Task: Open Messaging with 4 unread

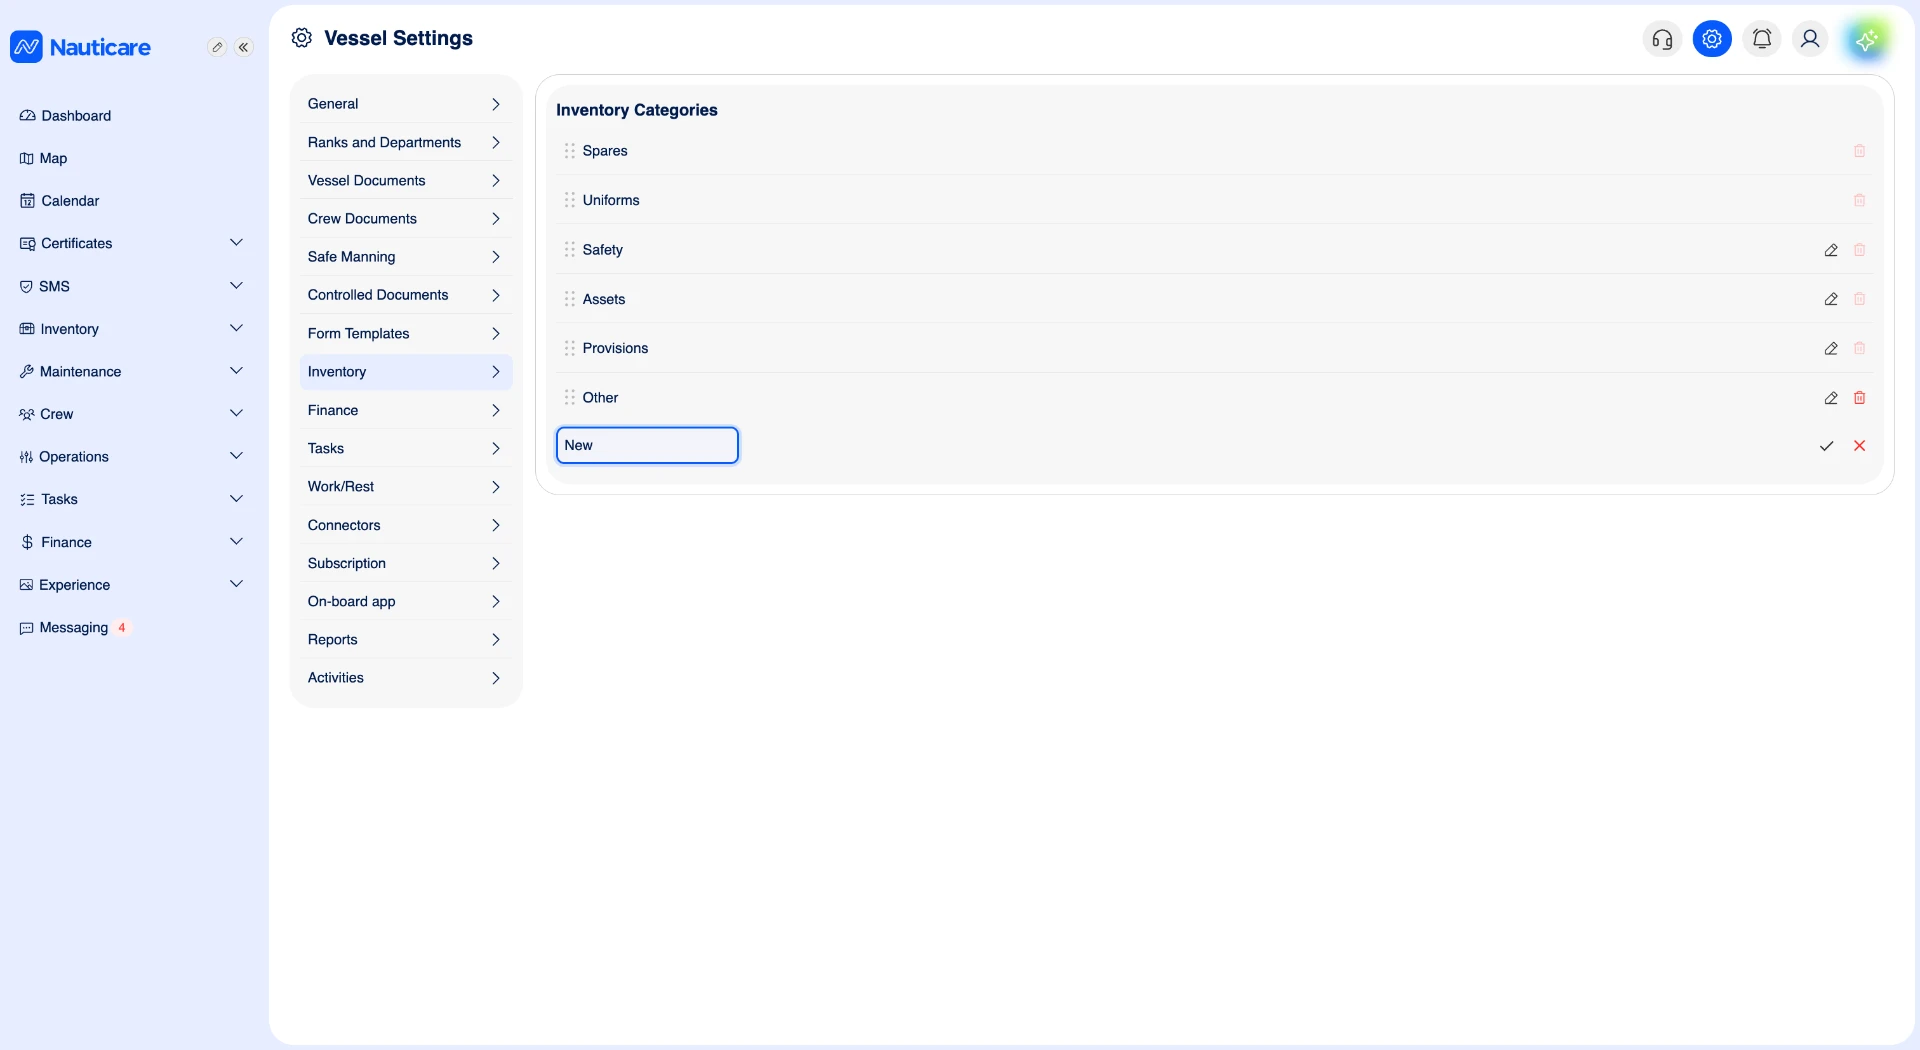Action: (x=74, y=628)
